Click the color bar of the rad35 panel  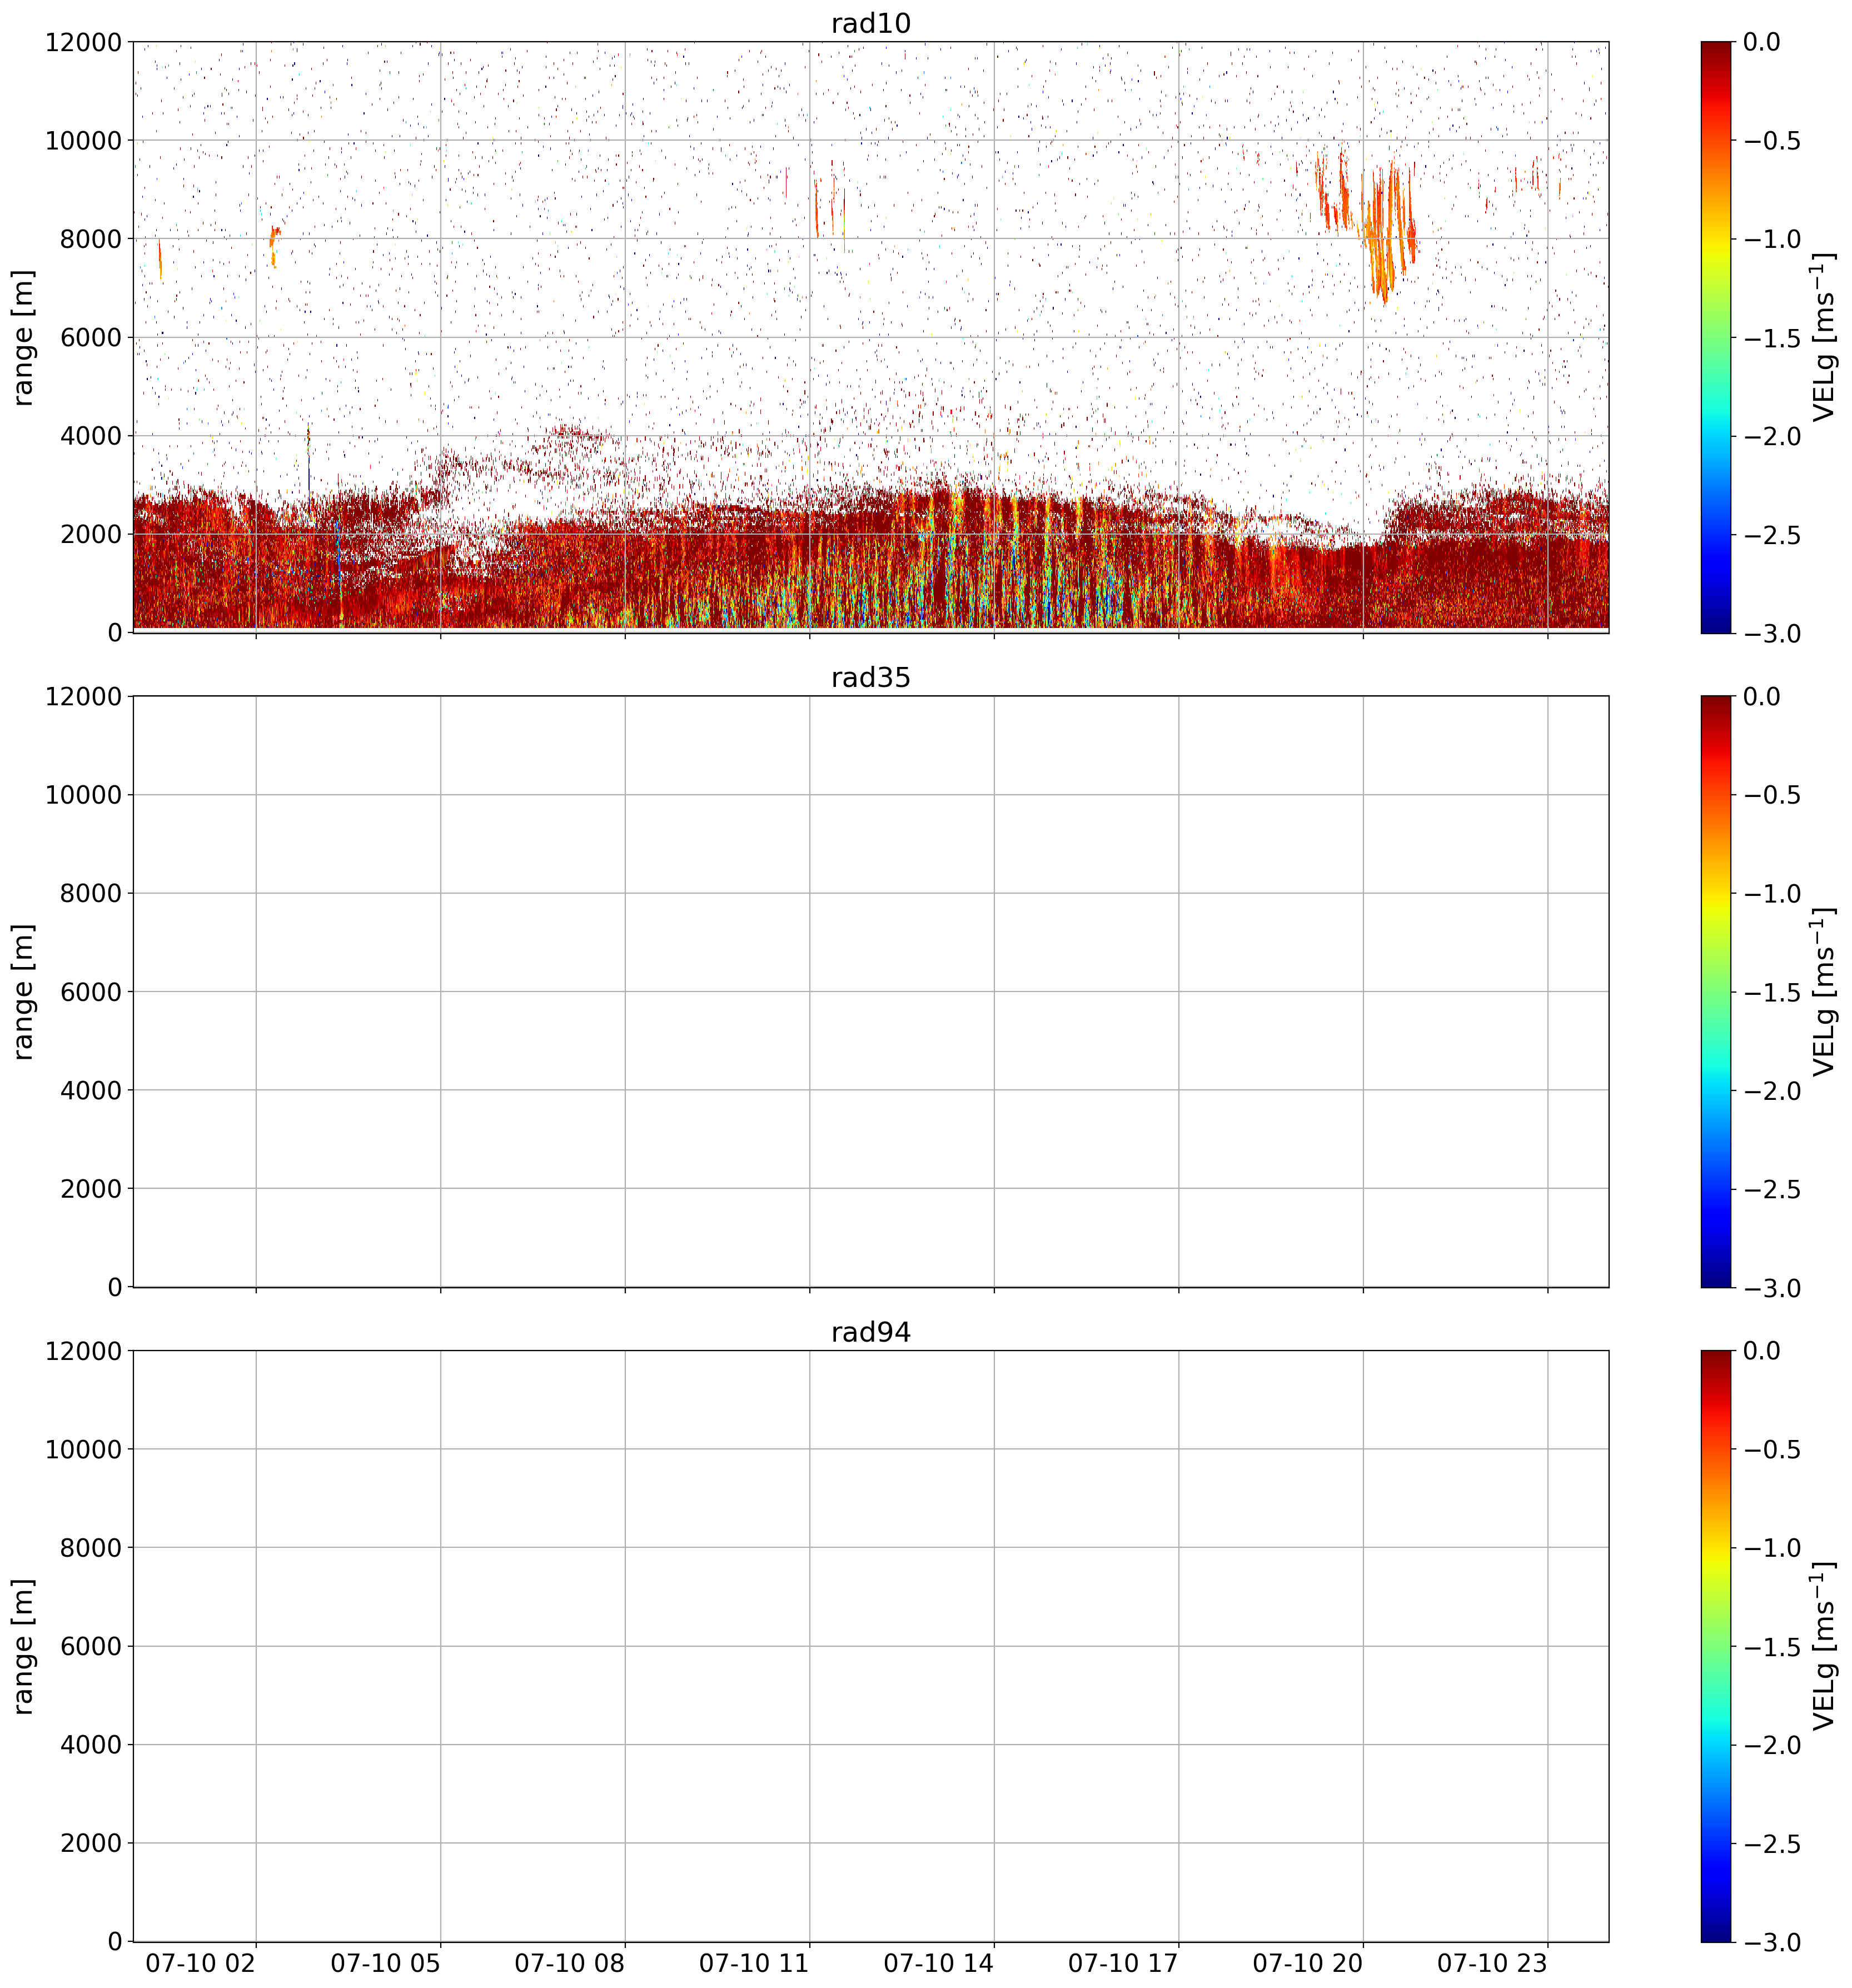1716,991
